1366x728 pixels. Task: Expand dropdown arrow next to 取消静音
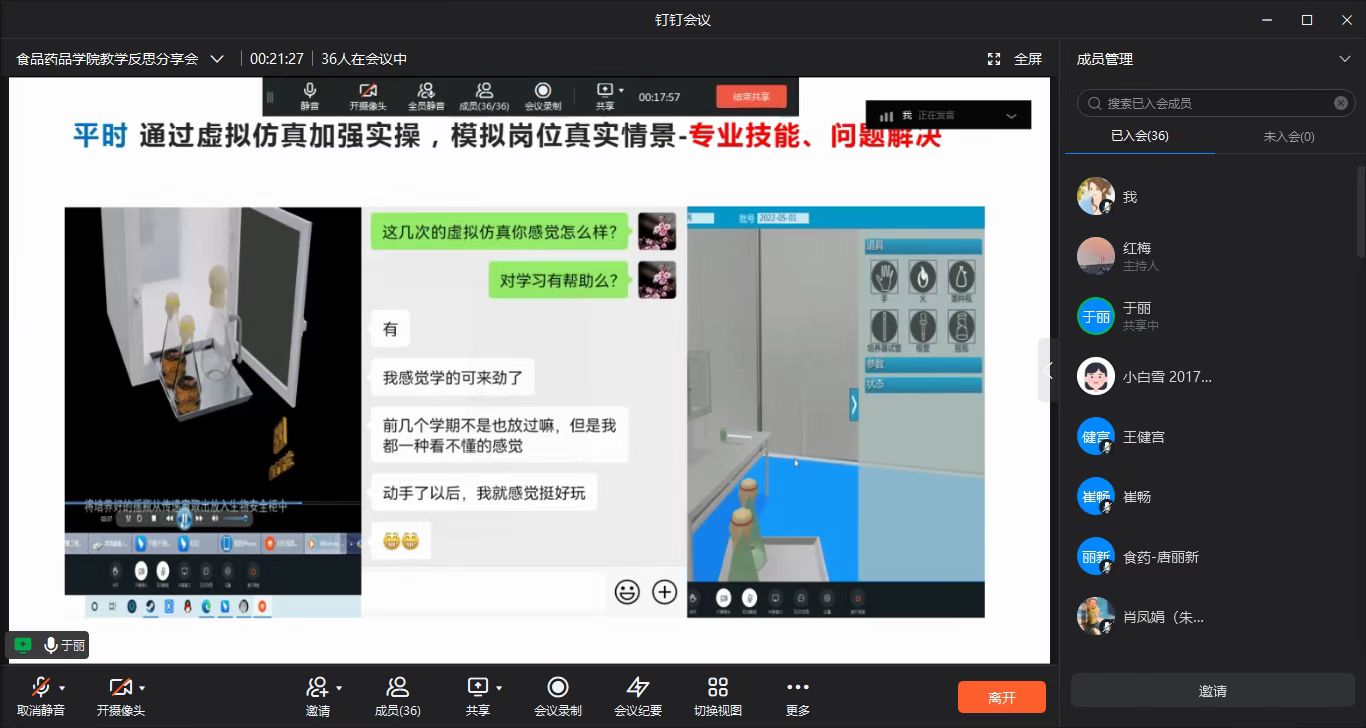tap(62, 688)
